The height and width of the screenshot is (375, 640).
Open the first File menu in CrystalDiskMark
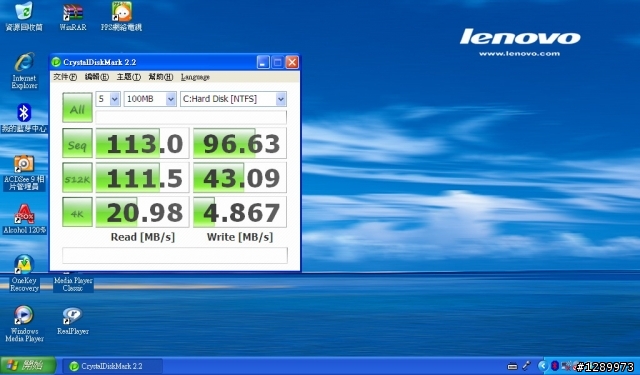pyautogui.click(x=65, y=77)
